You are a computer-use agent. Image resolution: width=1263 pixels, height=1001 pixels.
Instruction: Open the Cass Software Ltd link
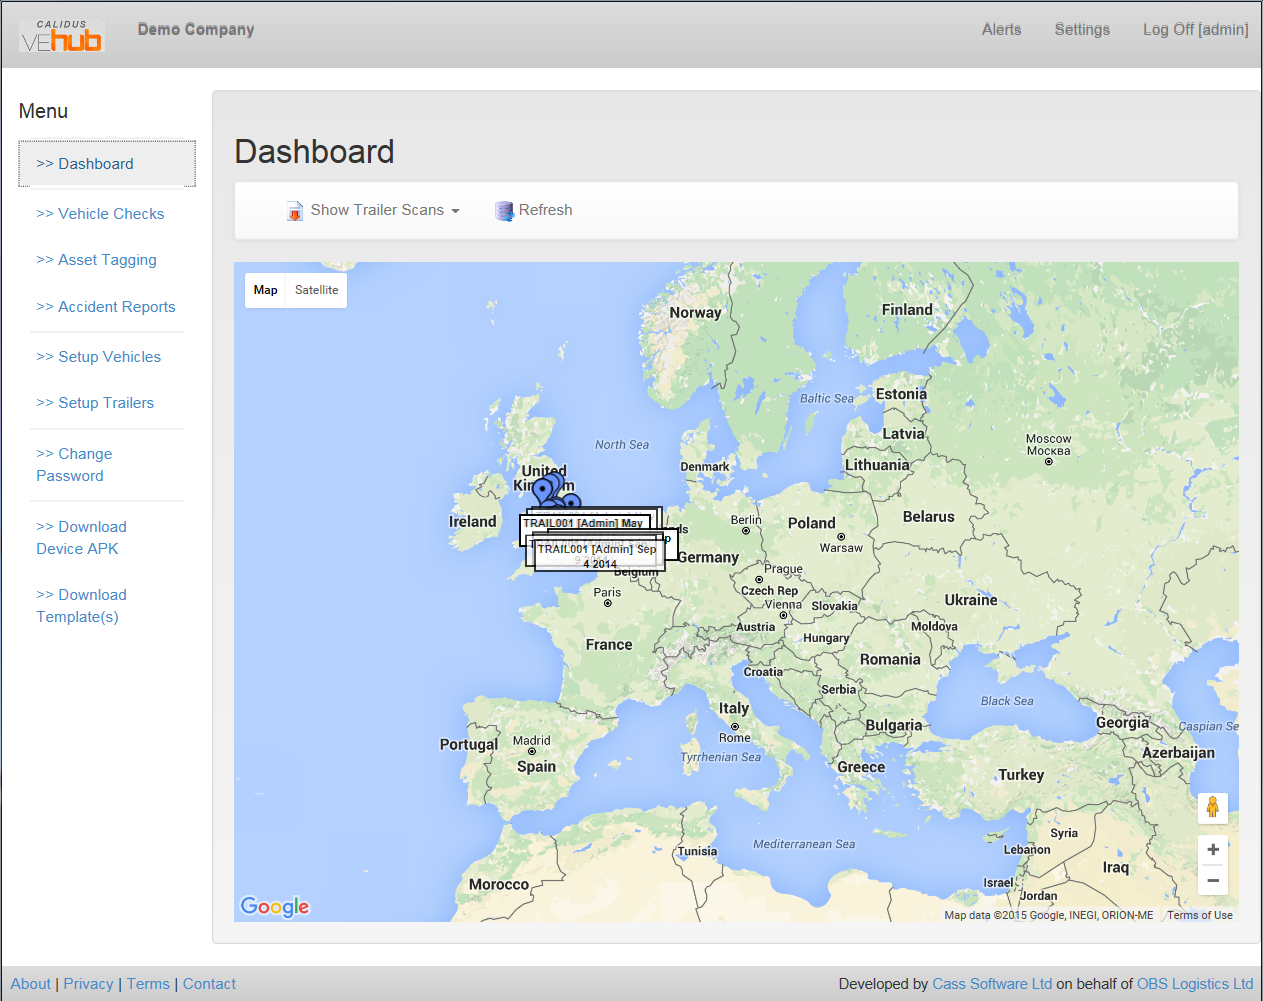(992, 984)
